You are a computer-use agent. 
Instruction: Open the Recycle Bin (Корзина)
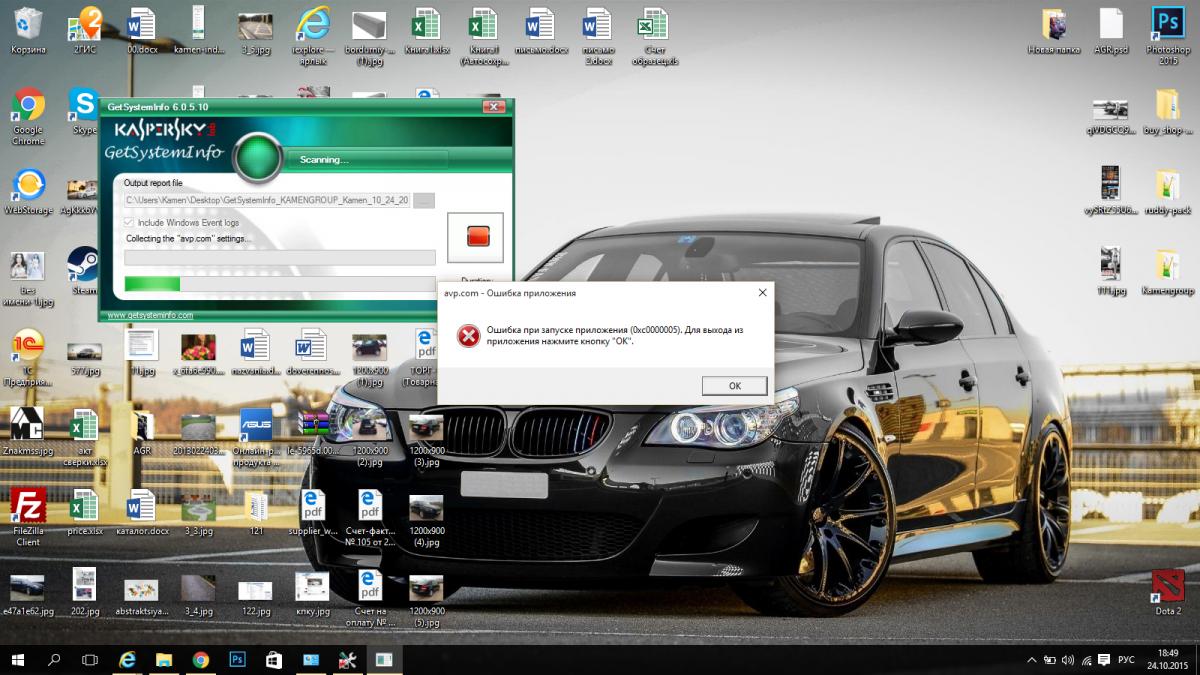tap(27, 25)
